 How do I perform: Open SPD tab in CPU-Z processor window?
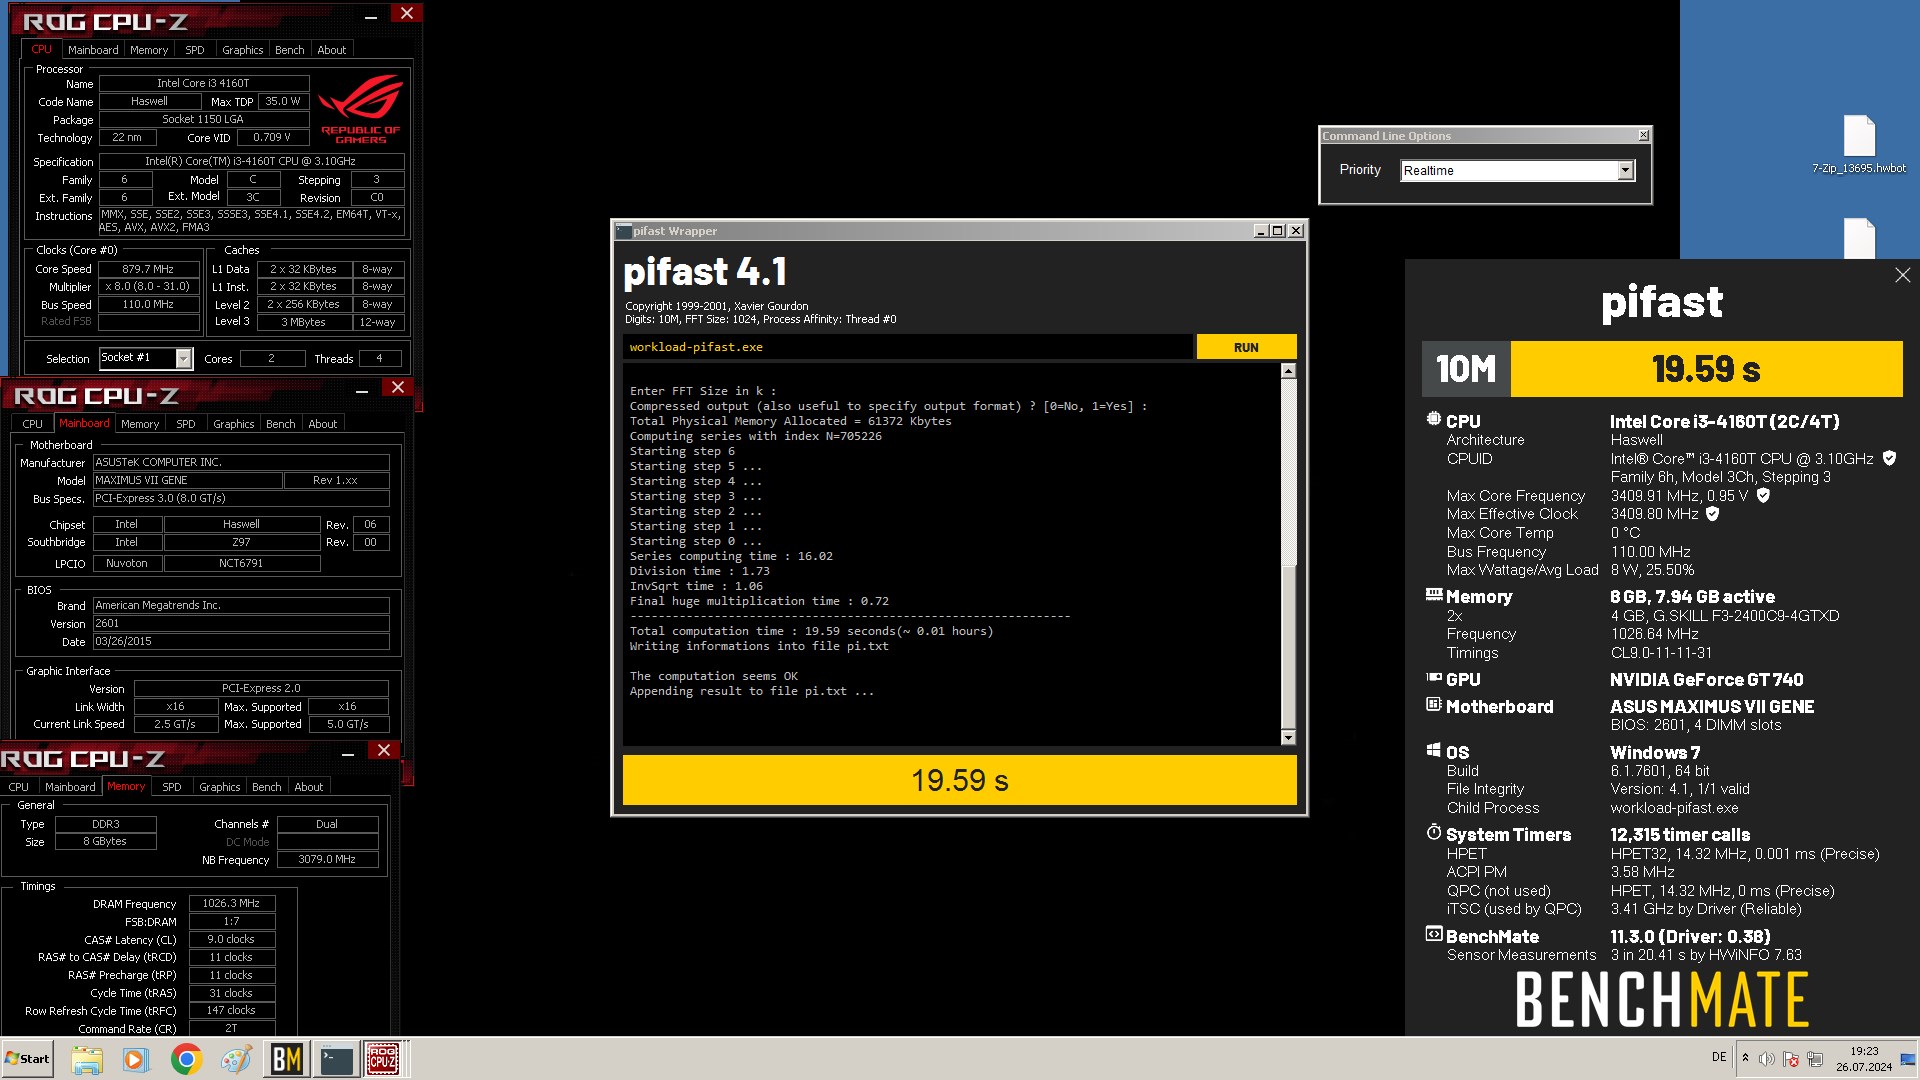pyautogui.click(x=194, y=50)
